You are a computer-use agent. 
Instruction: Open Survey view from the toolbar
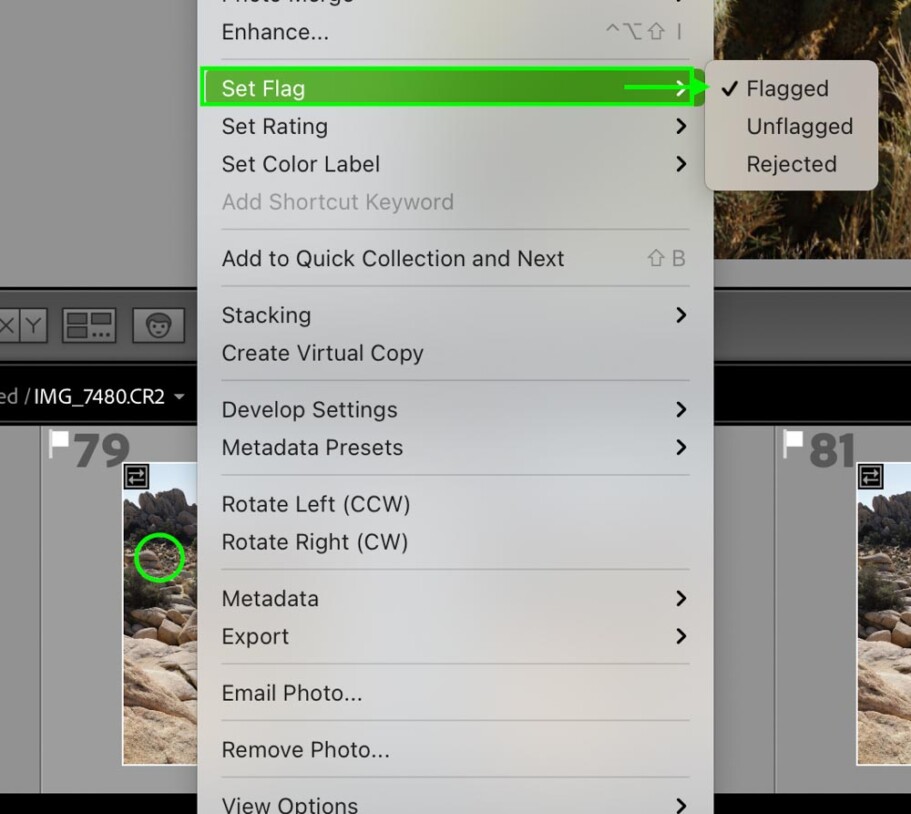[89, 324]
